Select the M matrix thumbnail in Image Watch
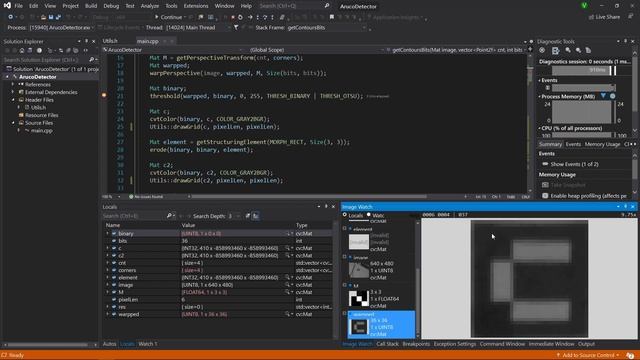The image size is (640, 360). point(359,299)
